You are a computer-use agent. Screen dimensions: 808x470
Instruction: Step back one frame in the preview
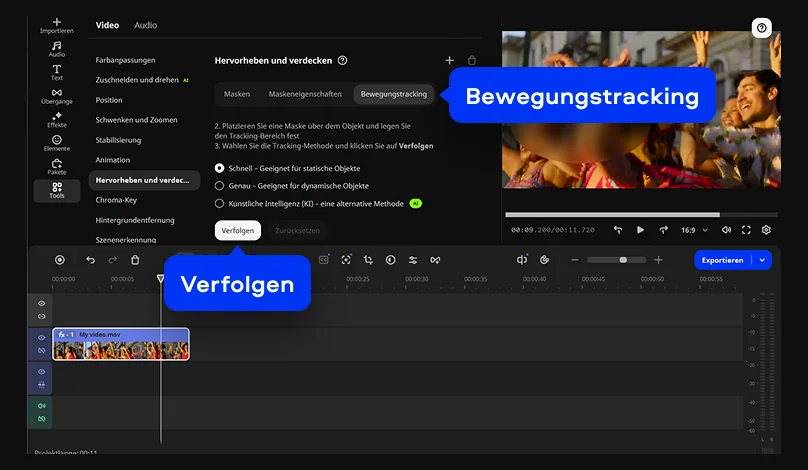tap(618, 230)
